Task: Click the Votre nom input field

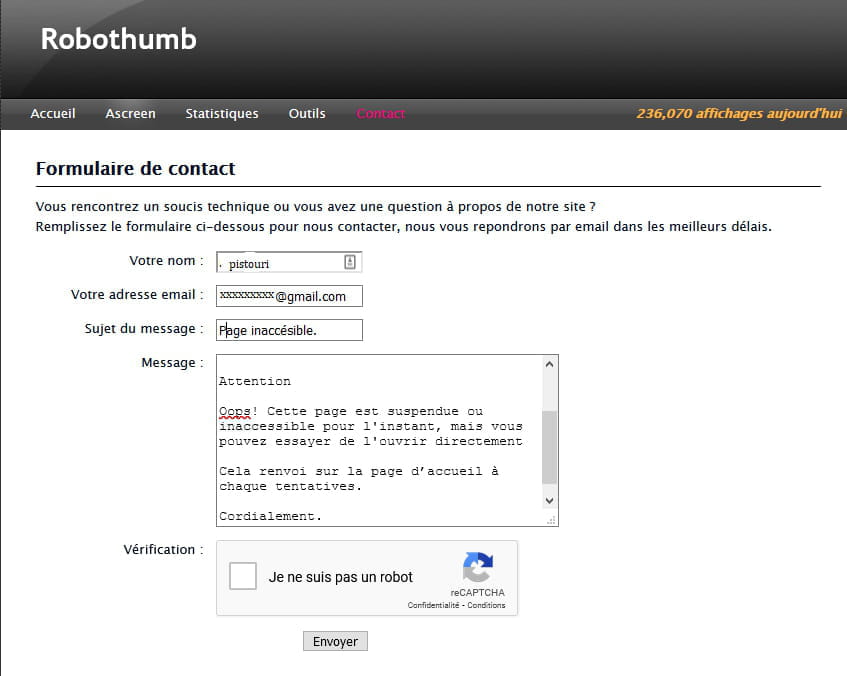Action: point(289,262)
